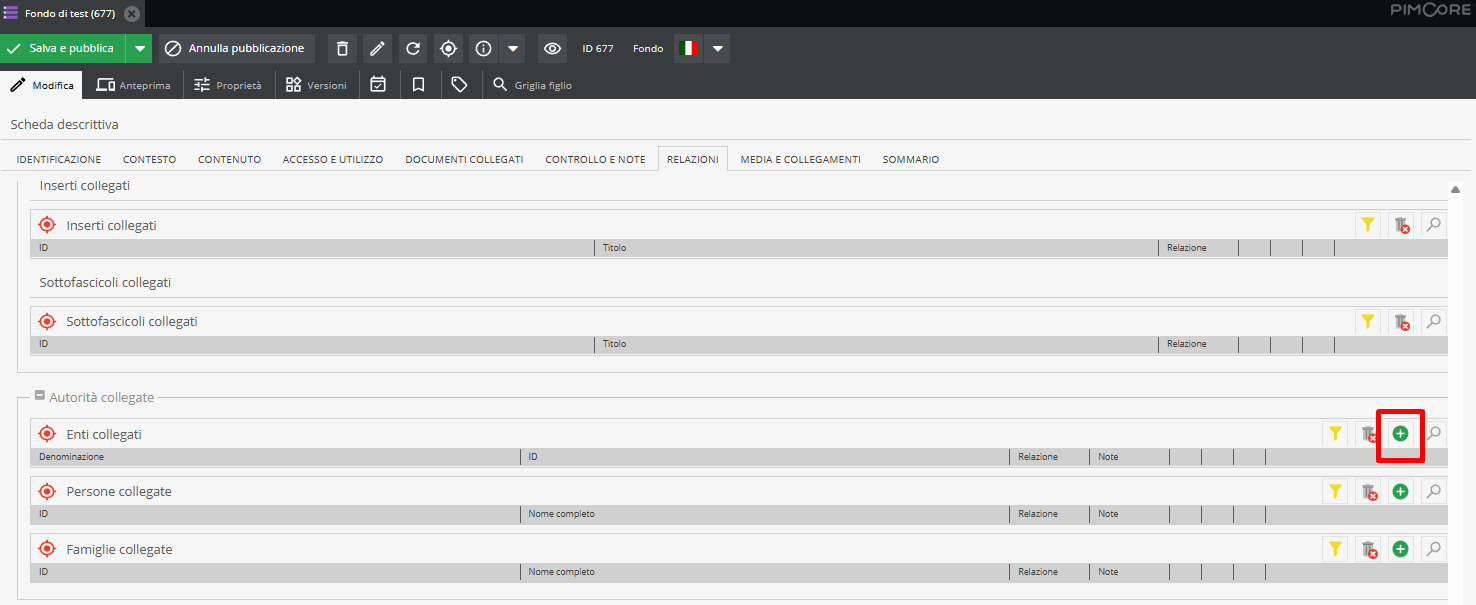Click the reload icon in toolbar
Screen dimensions: 1476x605
(412, 48)
